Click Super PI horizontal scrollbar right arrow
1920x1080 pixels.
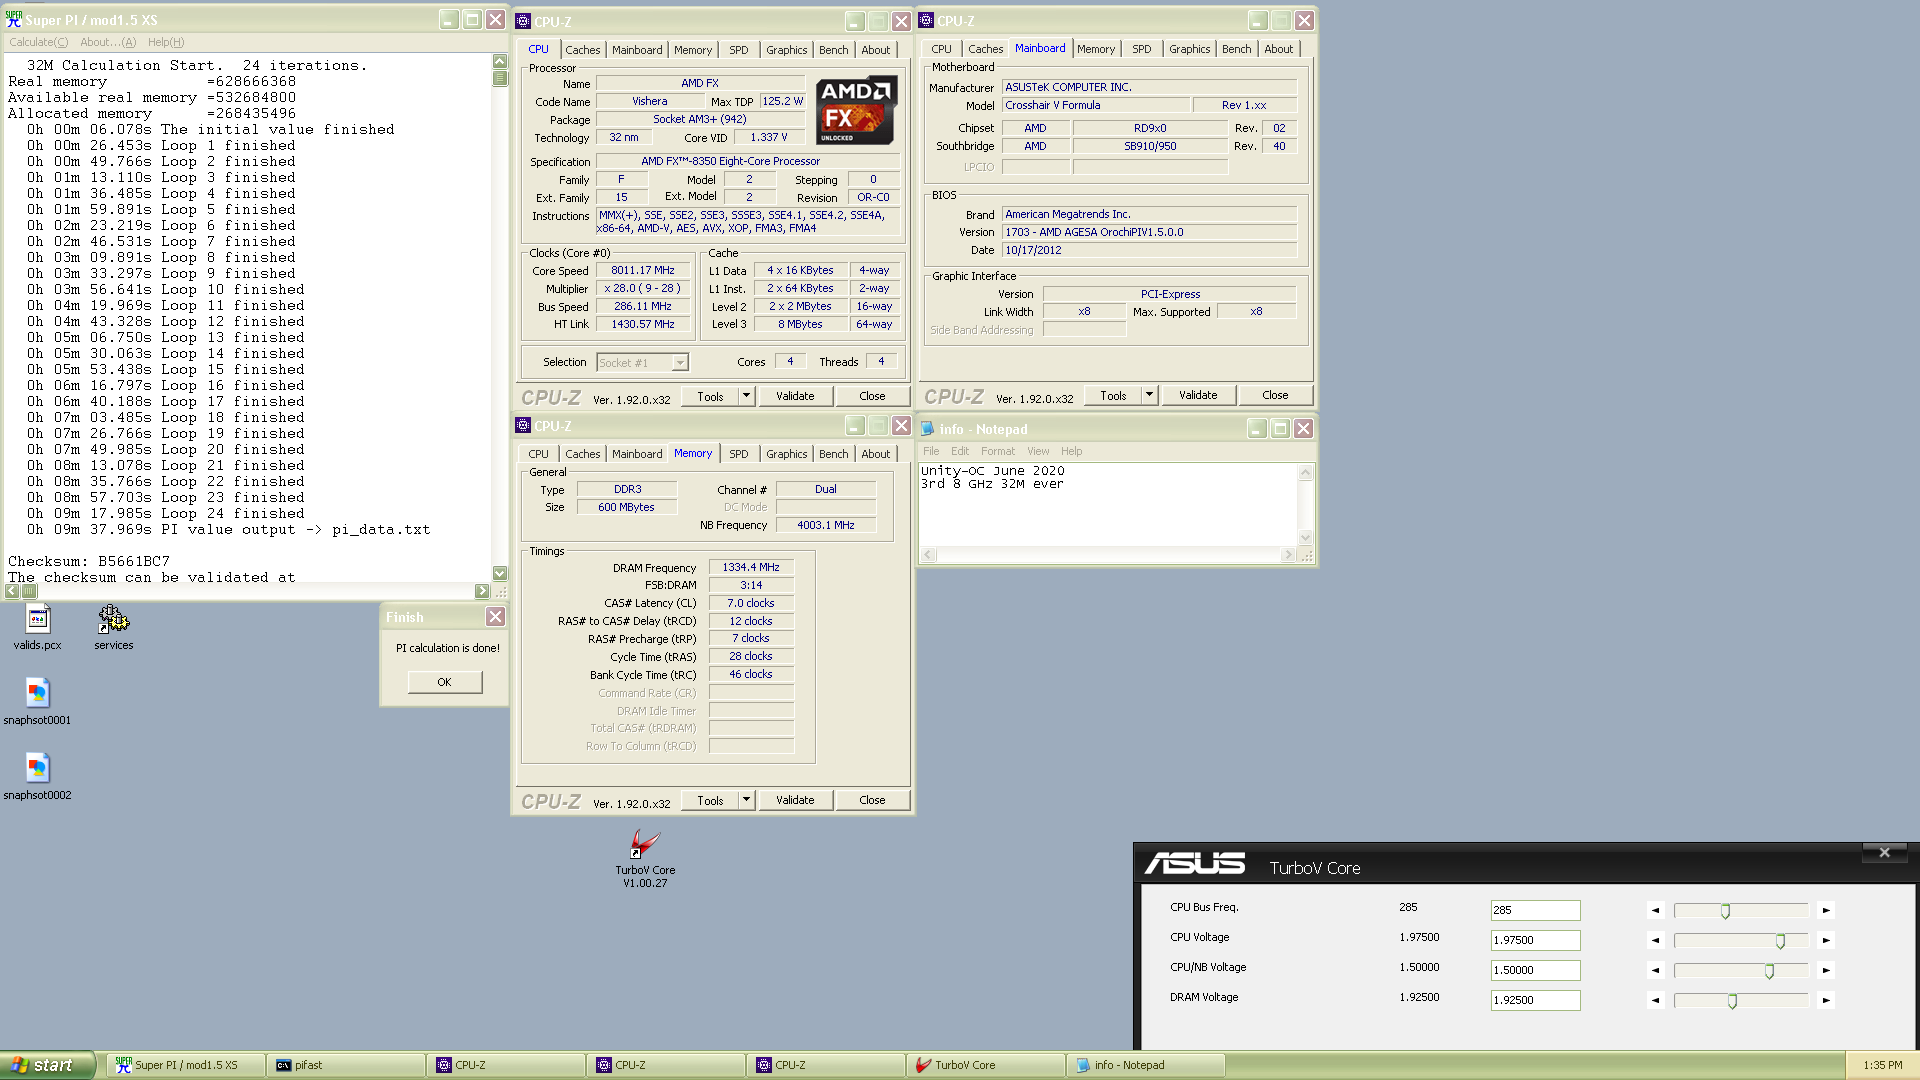[482, 591]
